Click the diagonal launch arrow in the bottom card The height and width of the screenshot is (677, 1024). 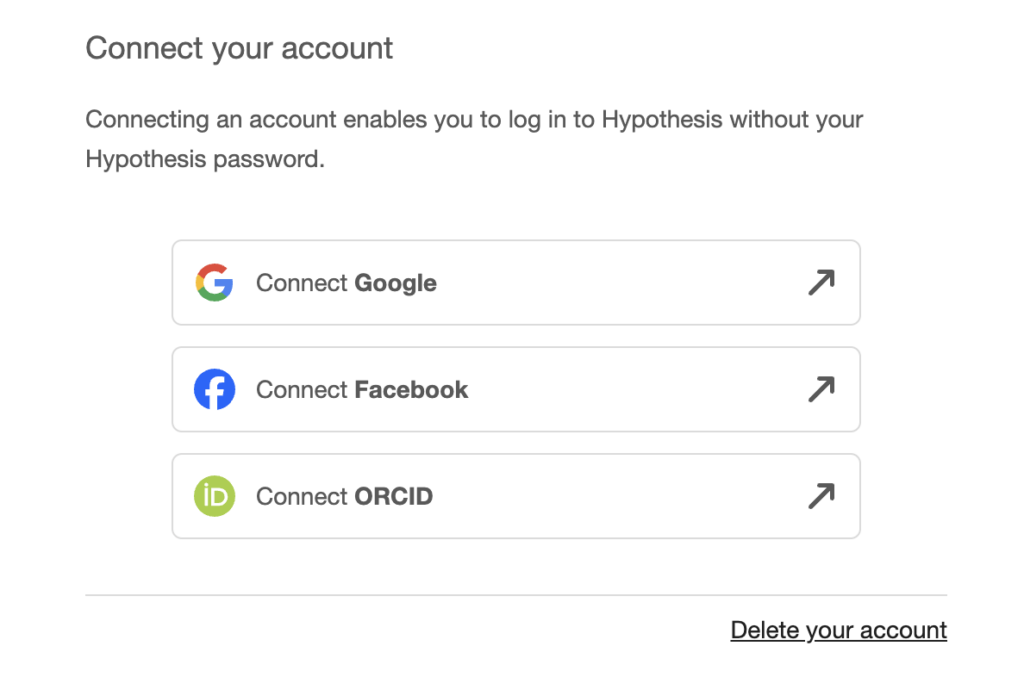[820, 496]
